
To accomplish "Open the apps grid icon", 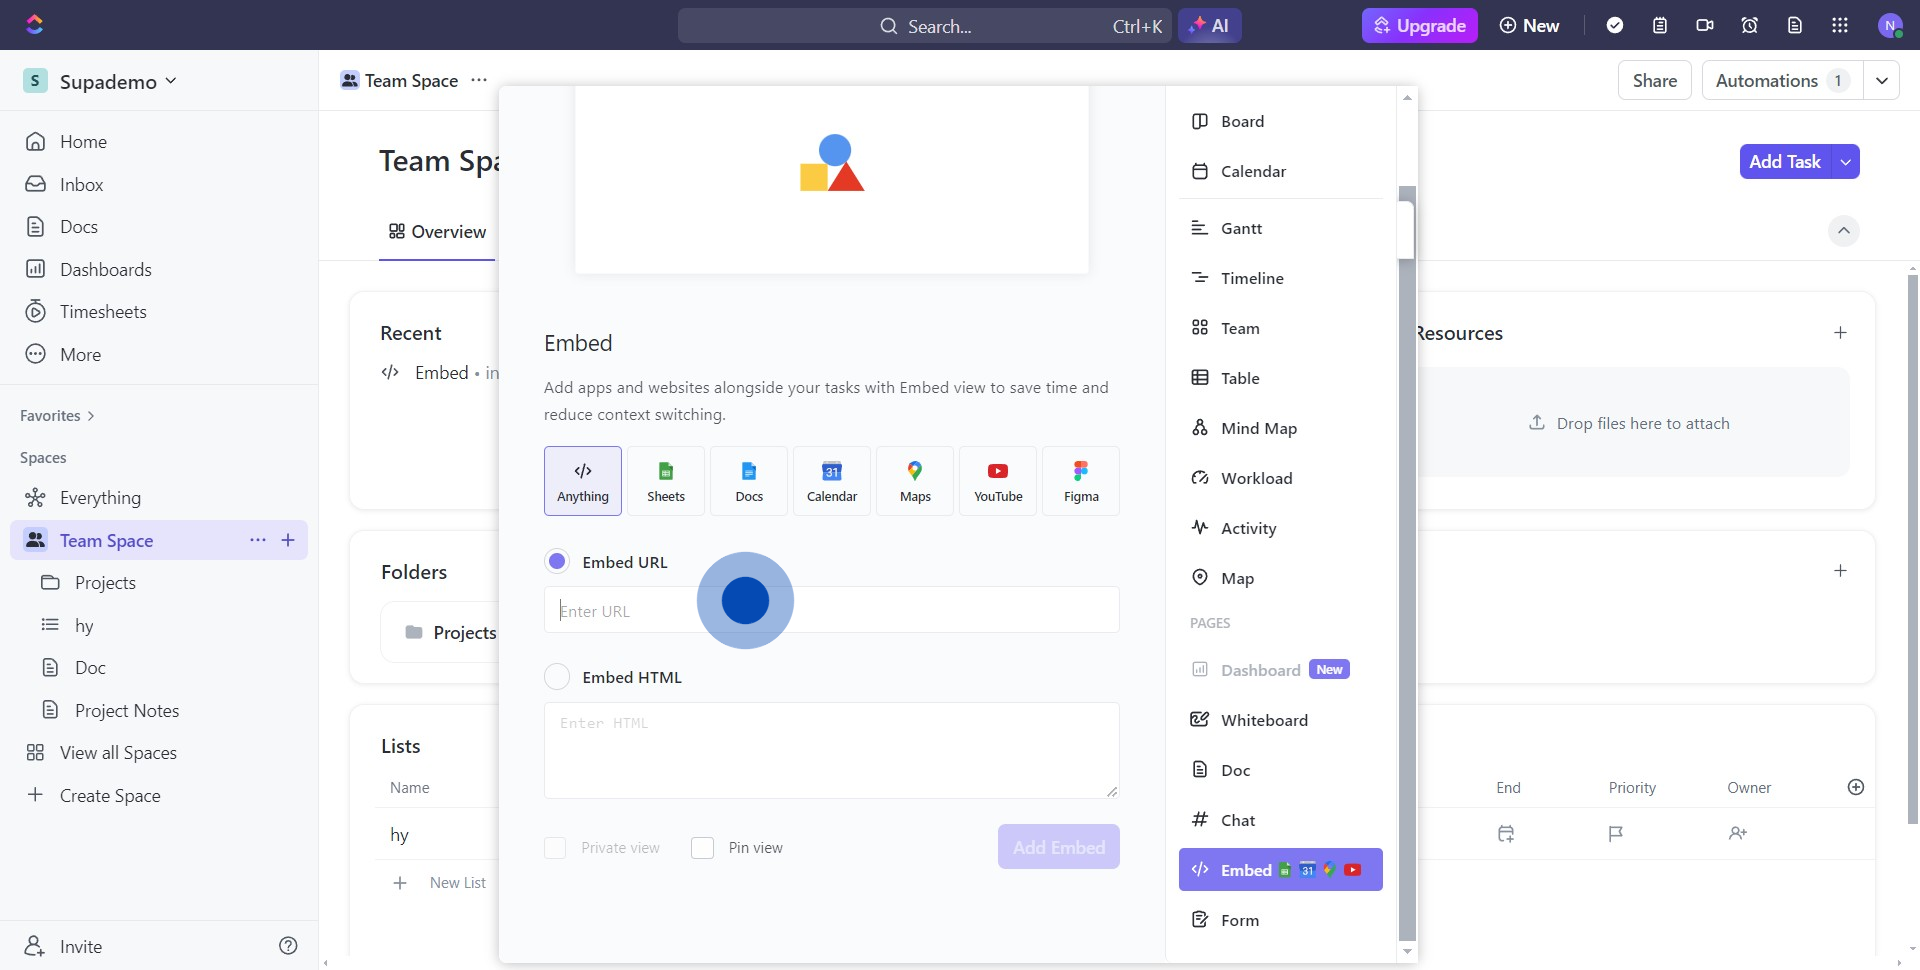I will (1840, 26).
